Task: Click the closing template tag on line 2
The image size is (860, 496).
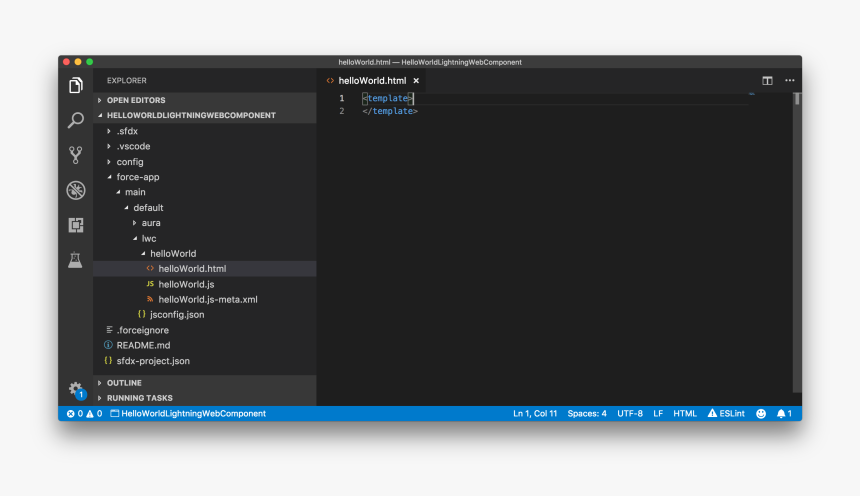Action: point(390,111)
